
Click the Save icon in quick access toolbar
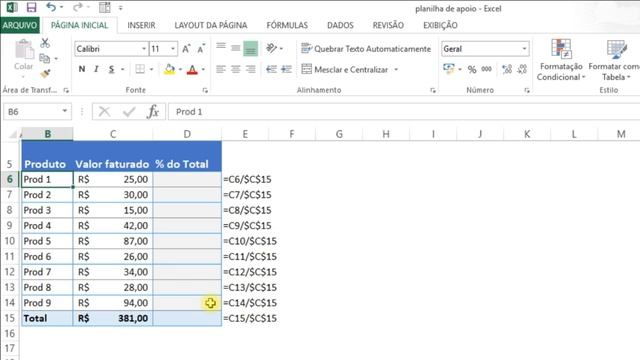tap(31, 7)
